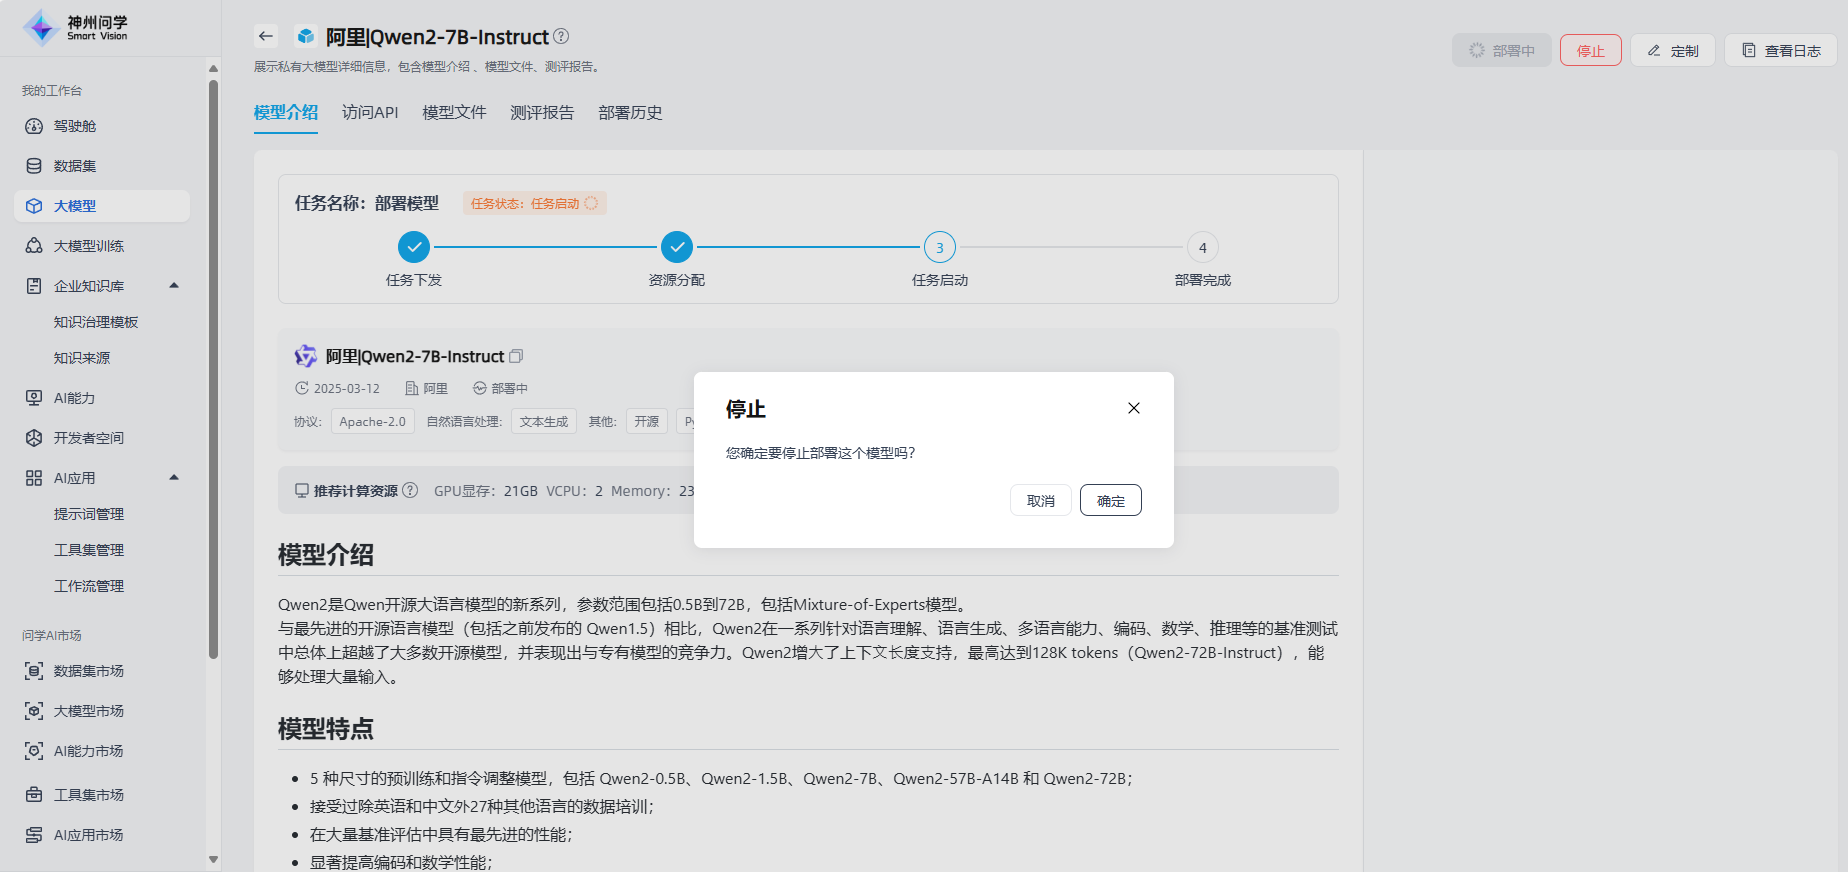Select 知识治理模板 in sidebar tree

pyautogui.click(x=96, y=322)
